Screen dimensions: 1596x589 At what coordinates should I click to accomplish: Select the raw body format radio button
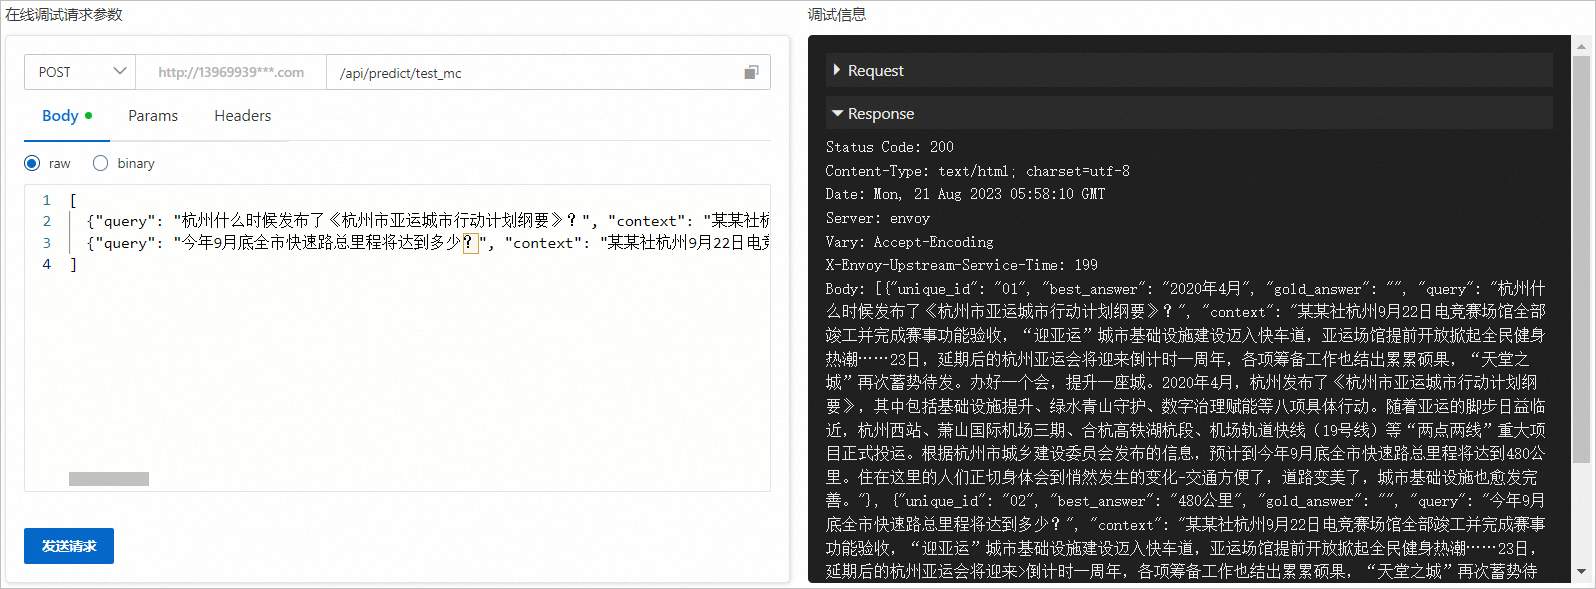(x=32, y=163)
